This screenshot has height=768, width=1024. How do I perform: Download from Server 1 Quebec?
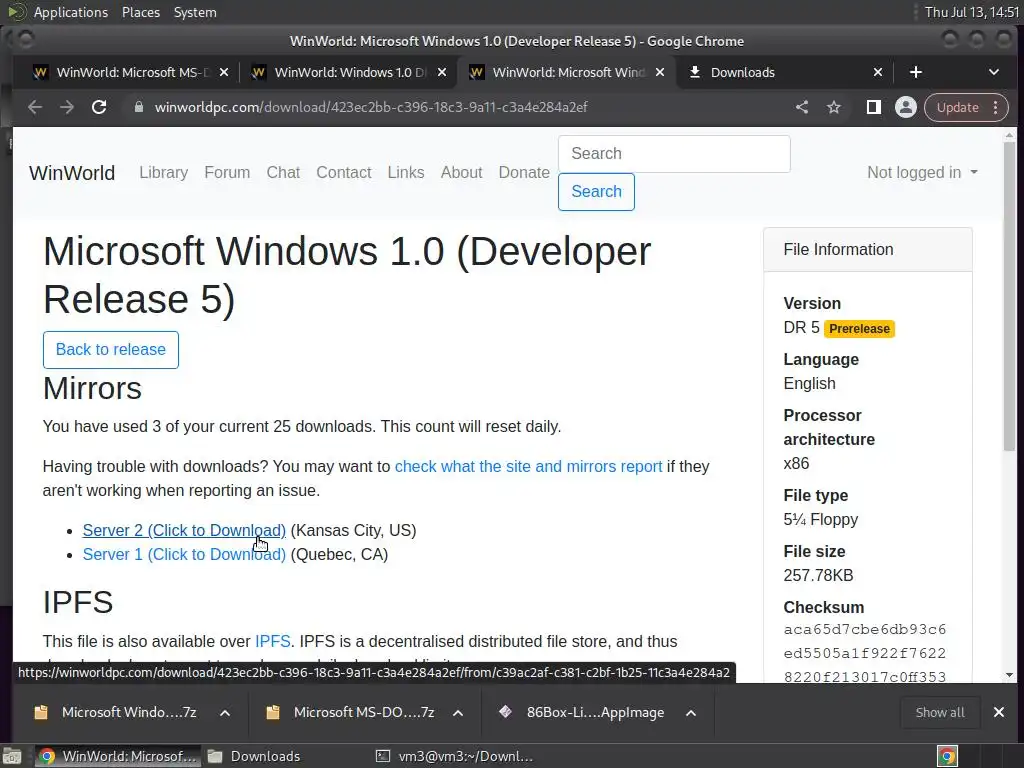(x=184, y=554)
